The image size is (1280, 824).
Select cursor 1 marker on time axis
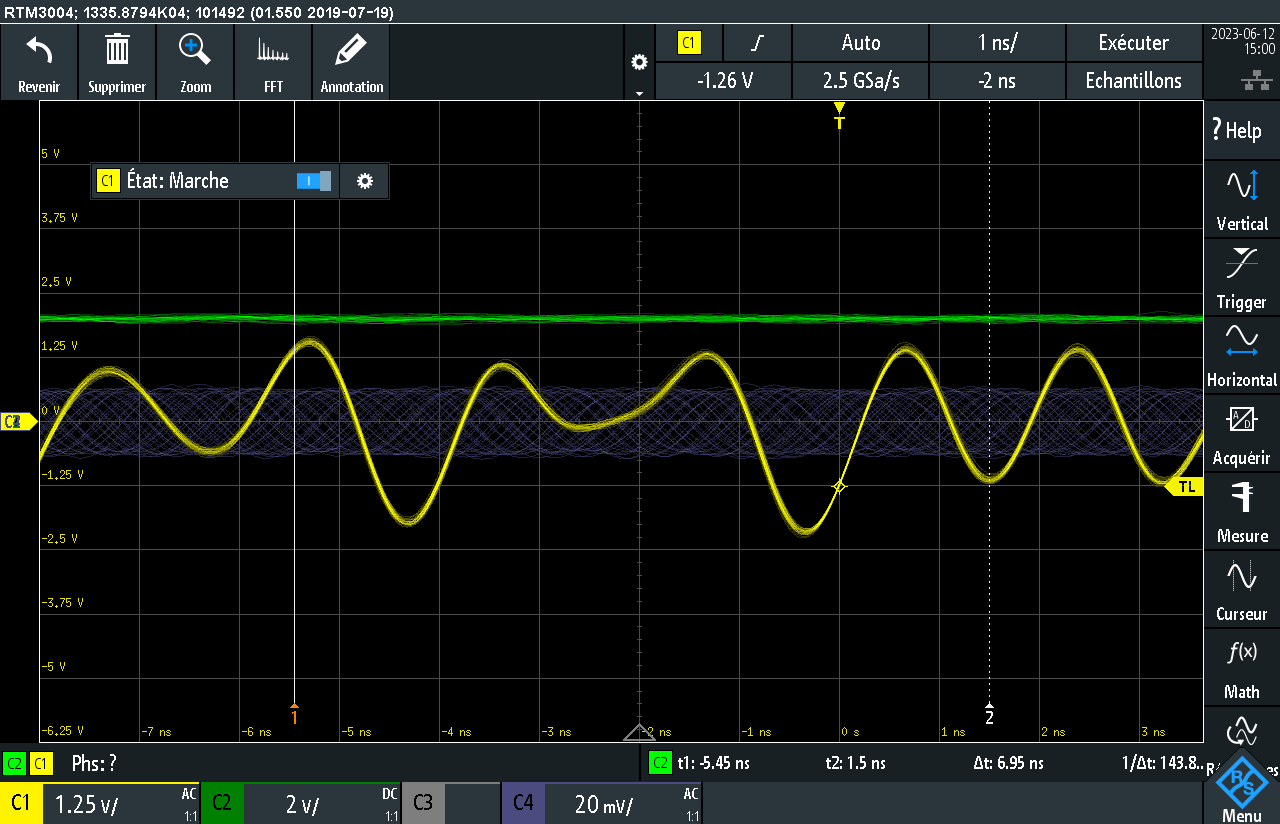pos(294,714)
